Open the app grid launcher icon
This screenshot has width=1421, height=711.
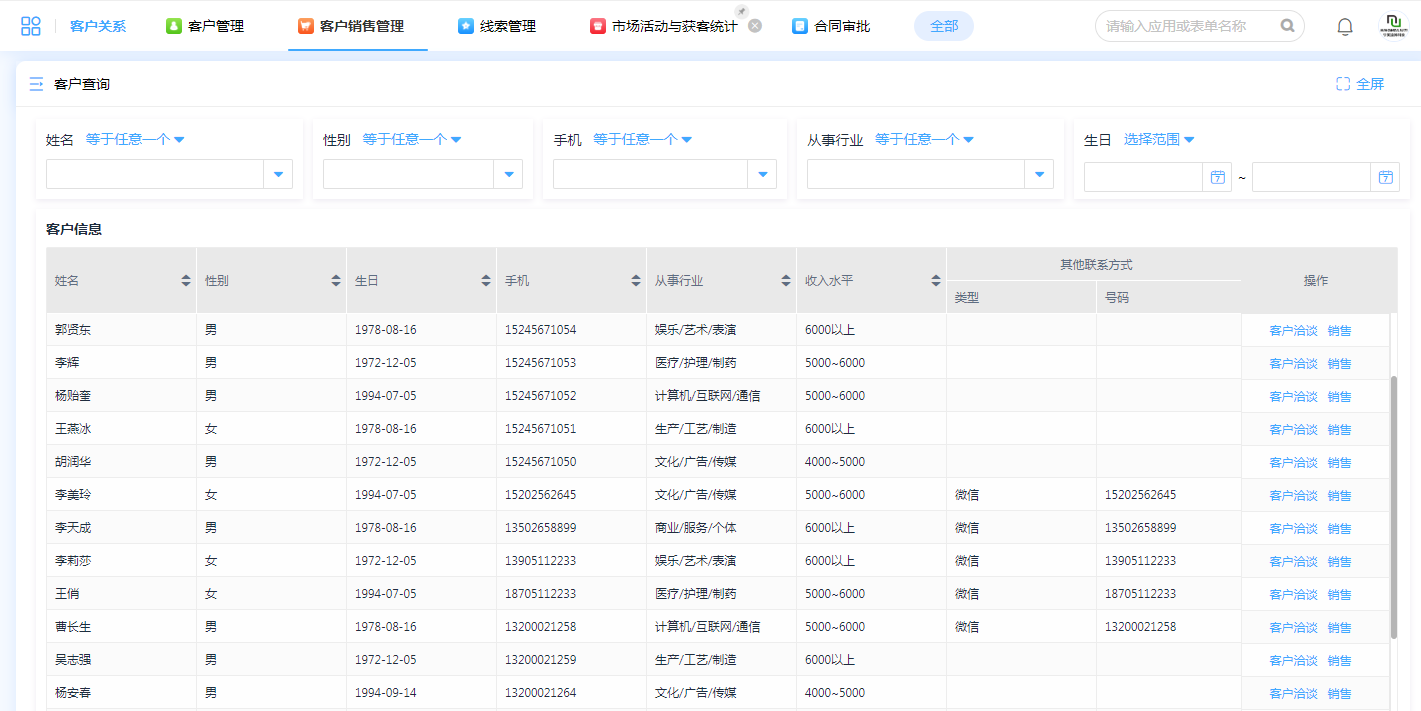click(31, 26)
